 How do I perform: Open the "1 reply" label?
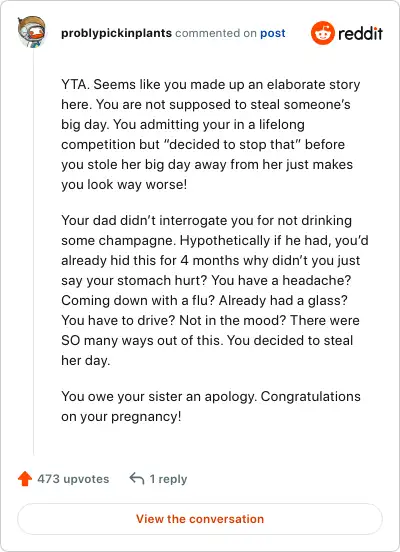168,479
